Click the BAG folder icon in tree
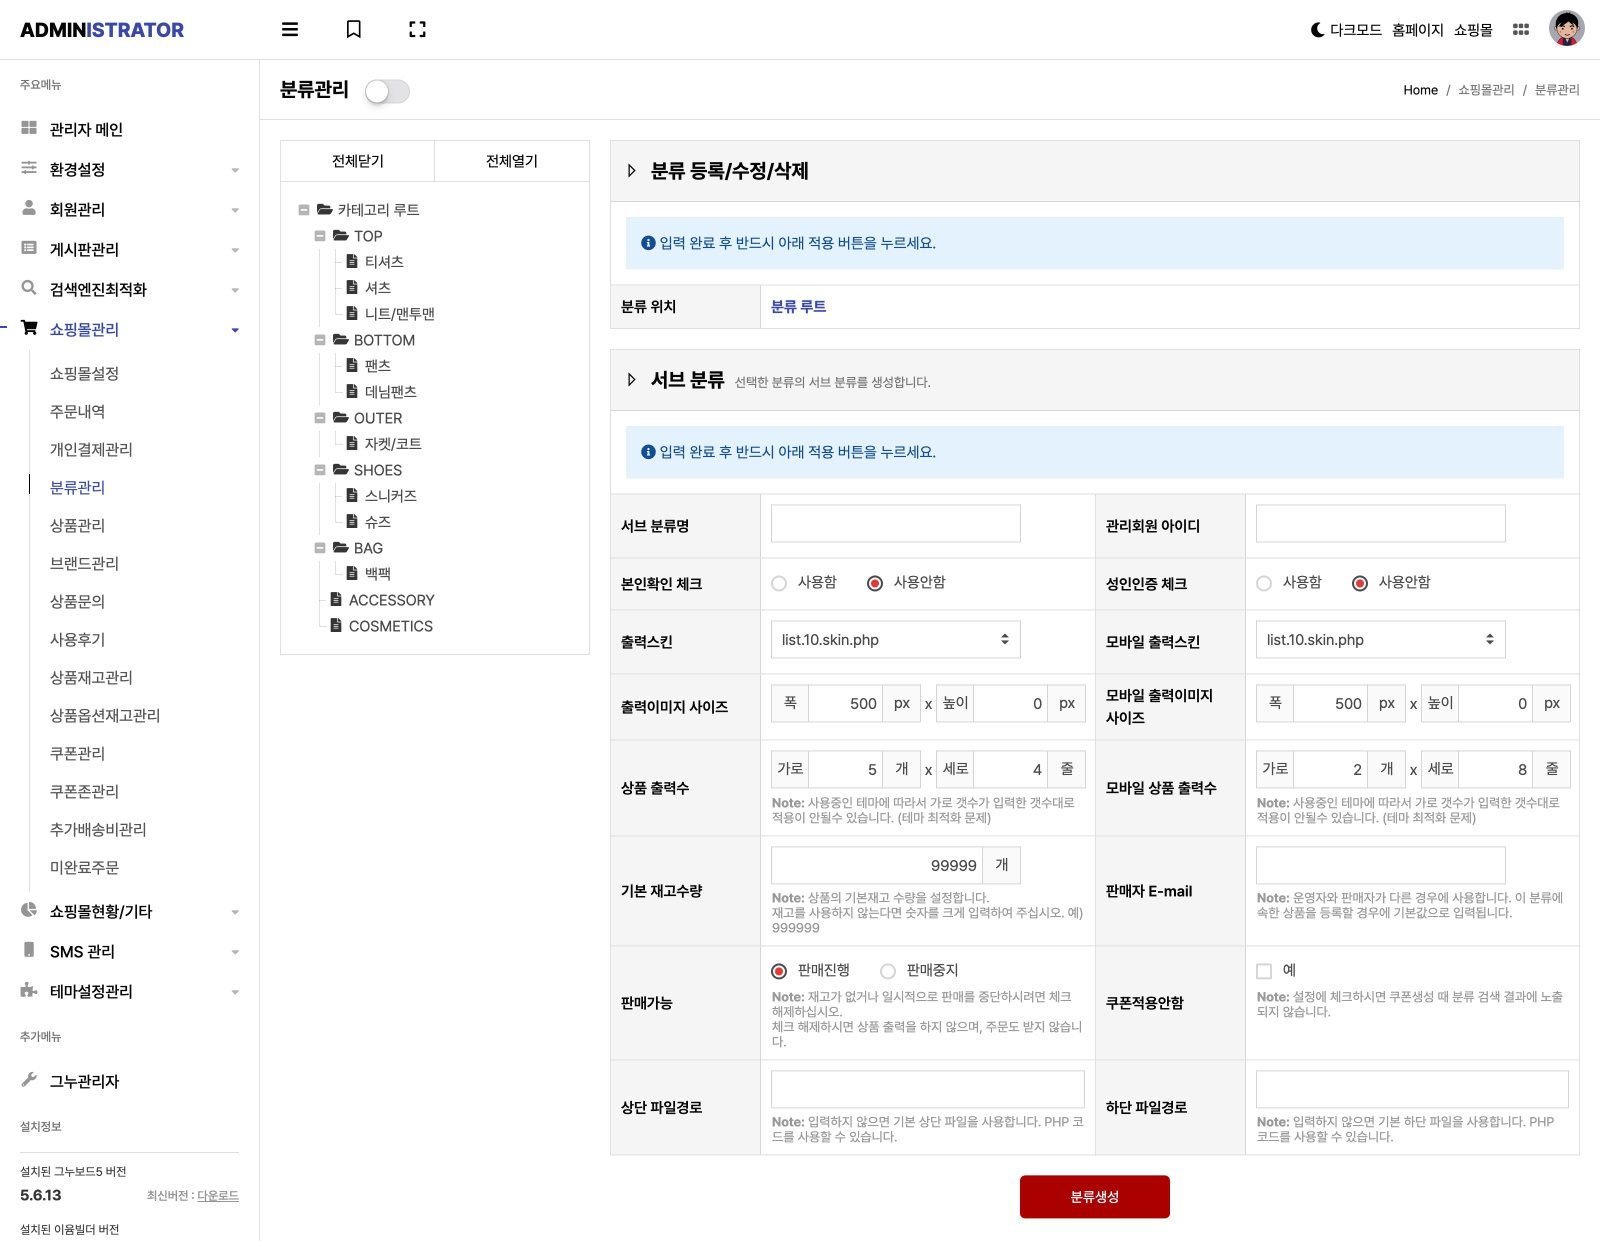 [341, 548]
